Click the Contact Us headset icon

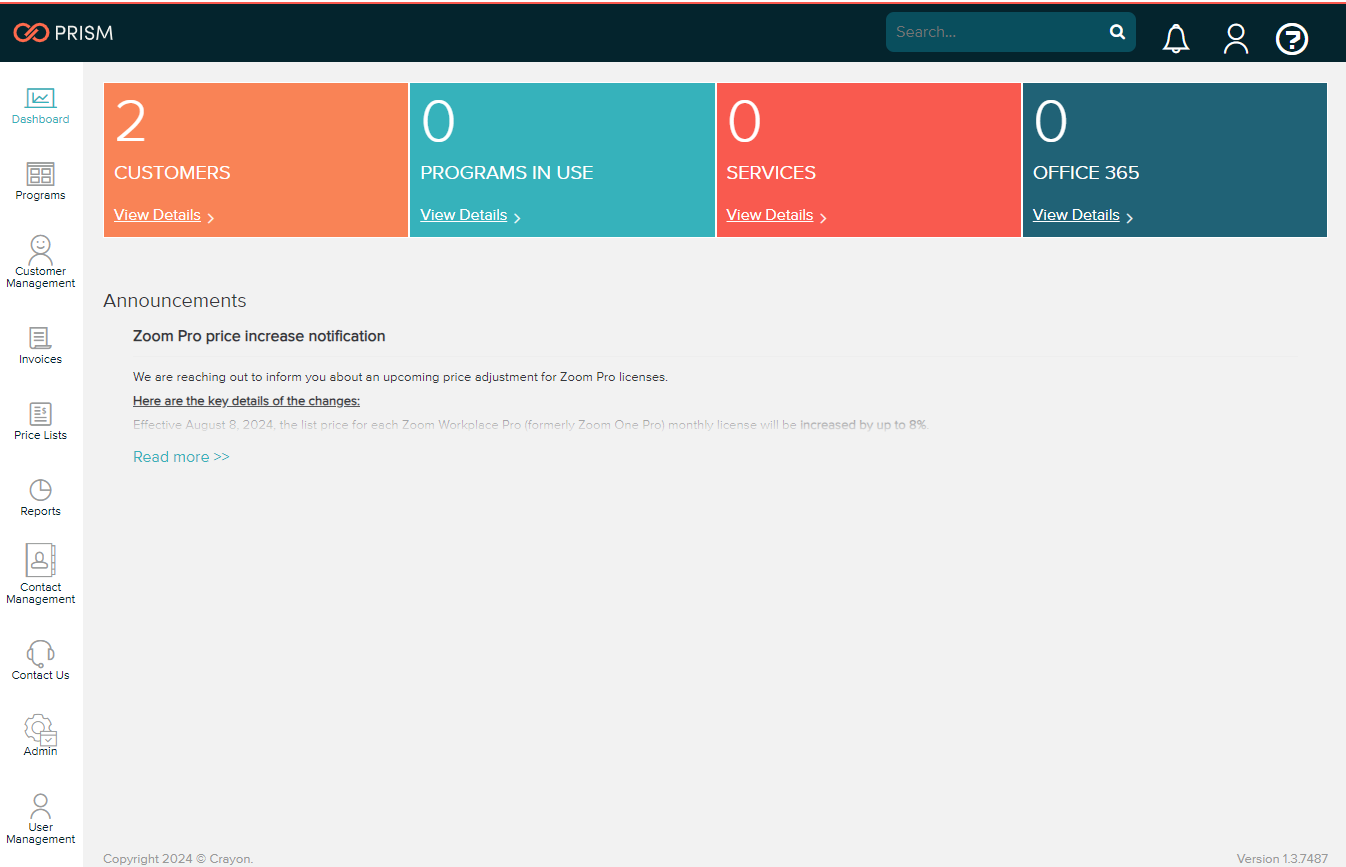(x=40, y=653)
